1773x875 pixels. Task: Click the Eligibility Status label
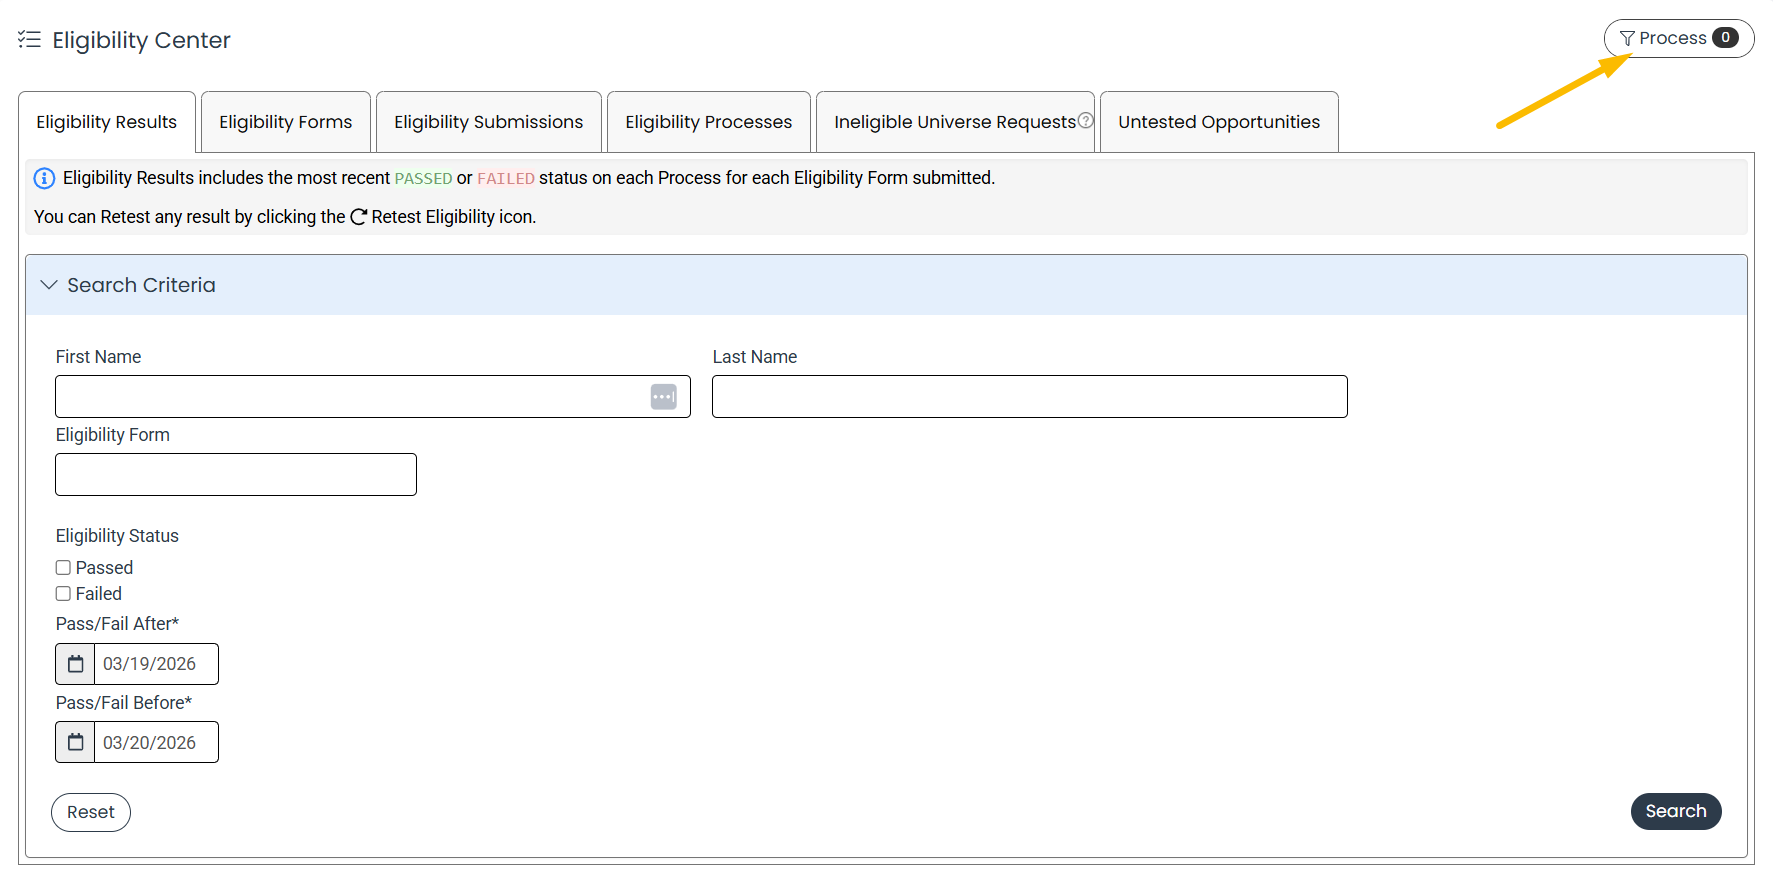[117, 536]
